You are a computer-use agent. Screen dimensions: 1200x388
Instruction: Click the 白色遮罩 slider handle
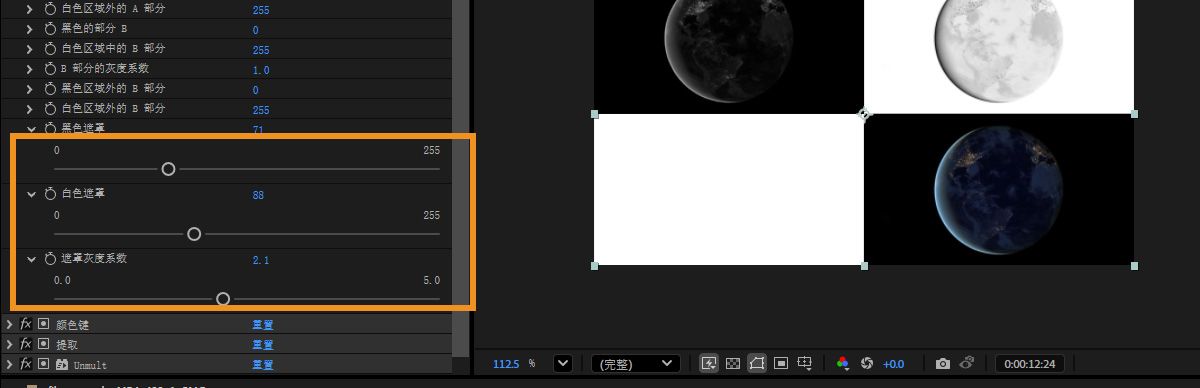point(194,234)
